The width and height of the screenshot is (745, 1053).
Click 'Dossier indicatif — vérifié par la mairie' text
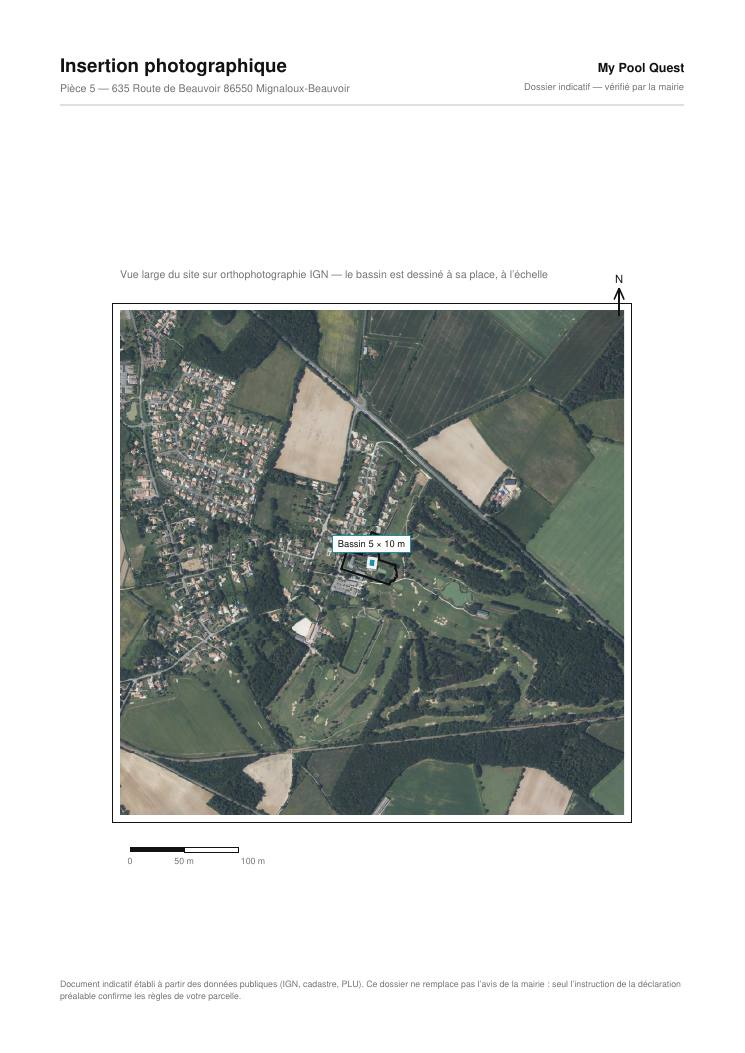point(604,87)
